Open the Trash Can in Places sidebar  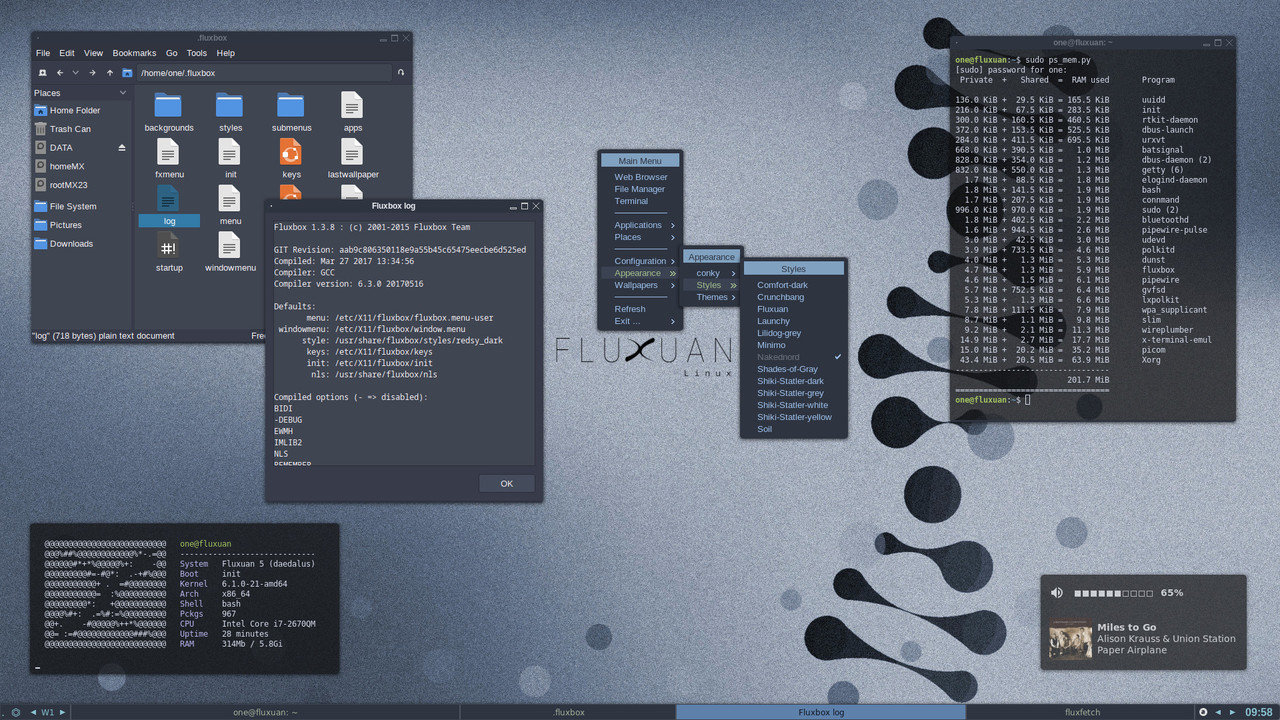coord(70,129)
